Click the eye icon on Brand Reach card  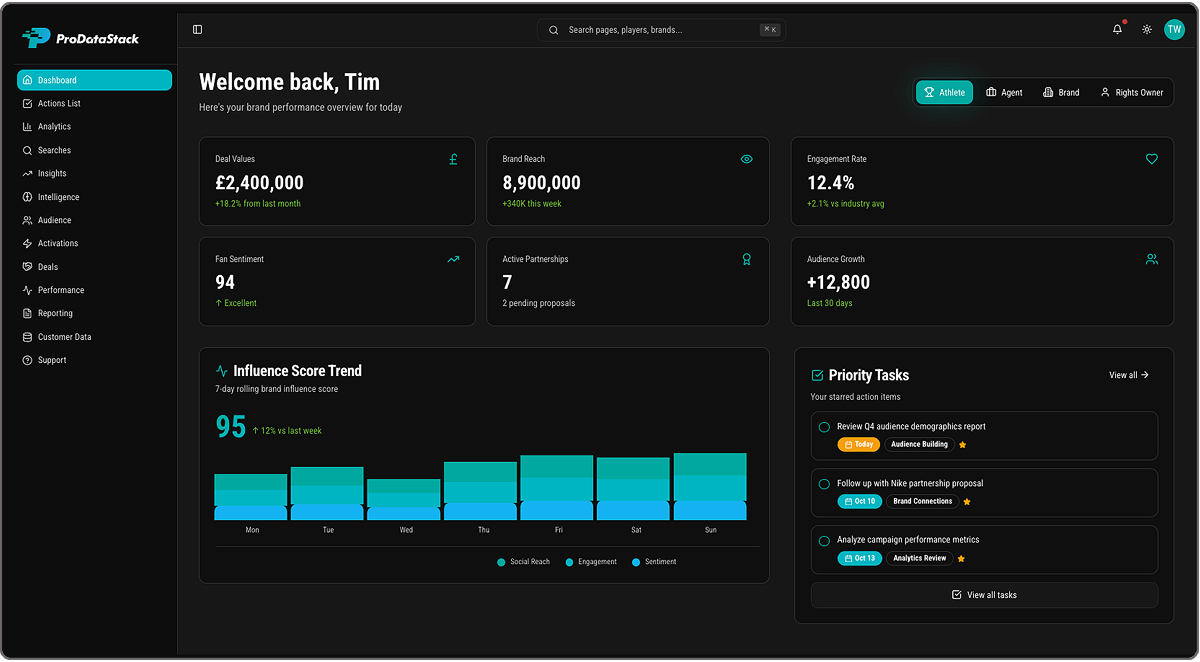tap(746, 158)
